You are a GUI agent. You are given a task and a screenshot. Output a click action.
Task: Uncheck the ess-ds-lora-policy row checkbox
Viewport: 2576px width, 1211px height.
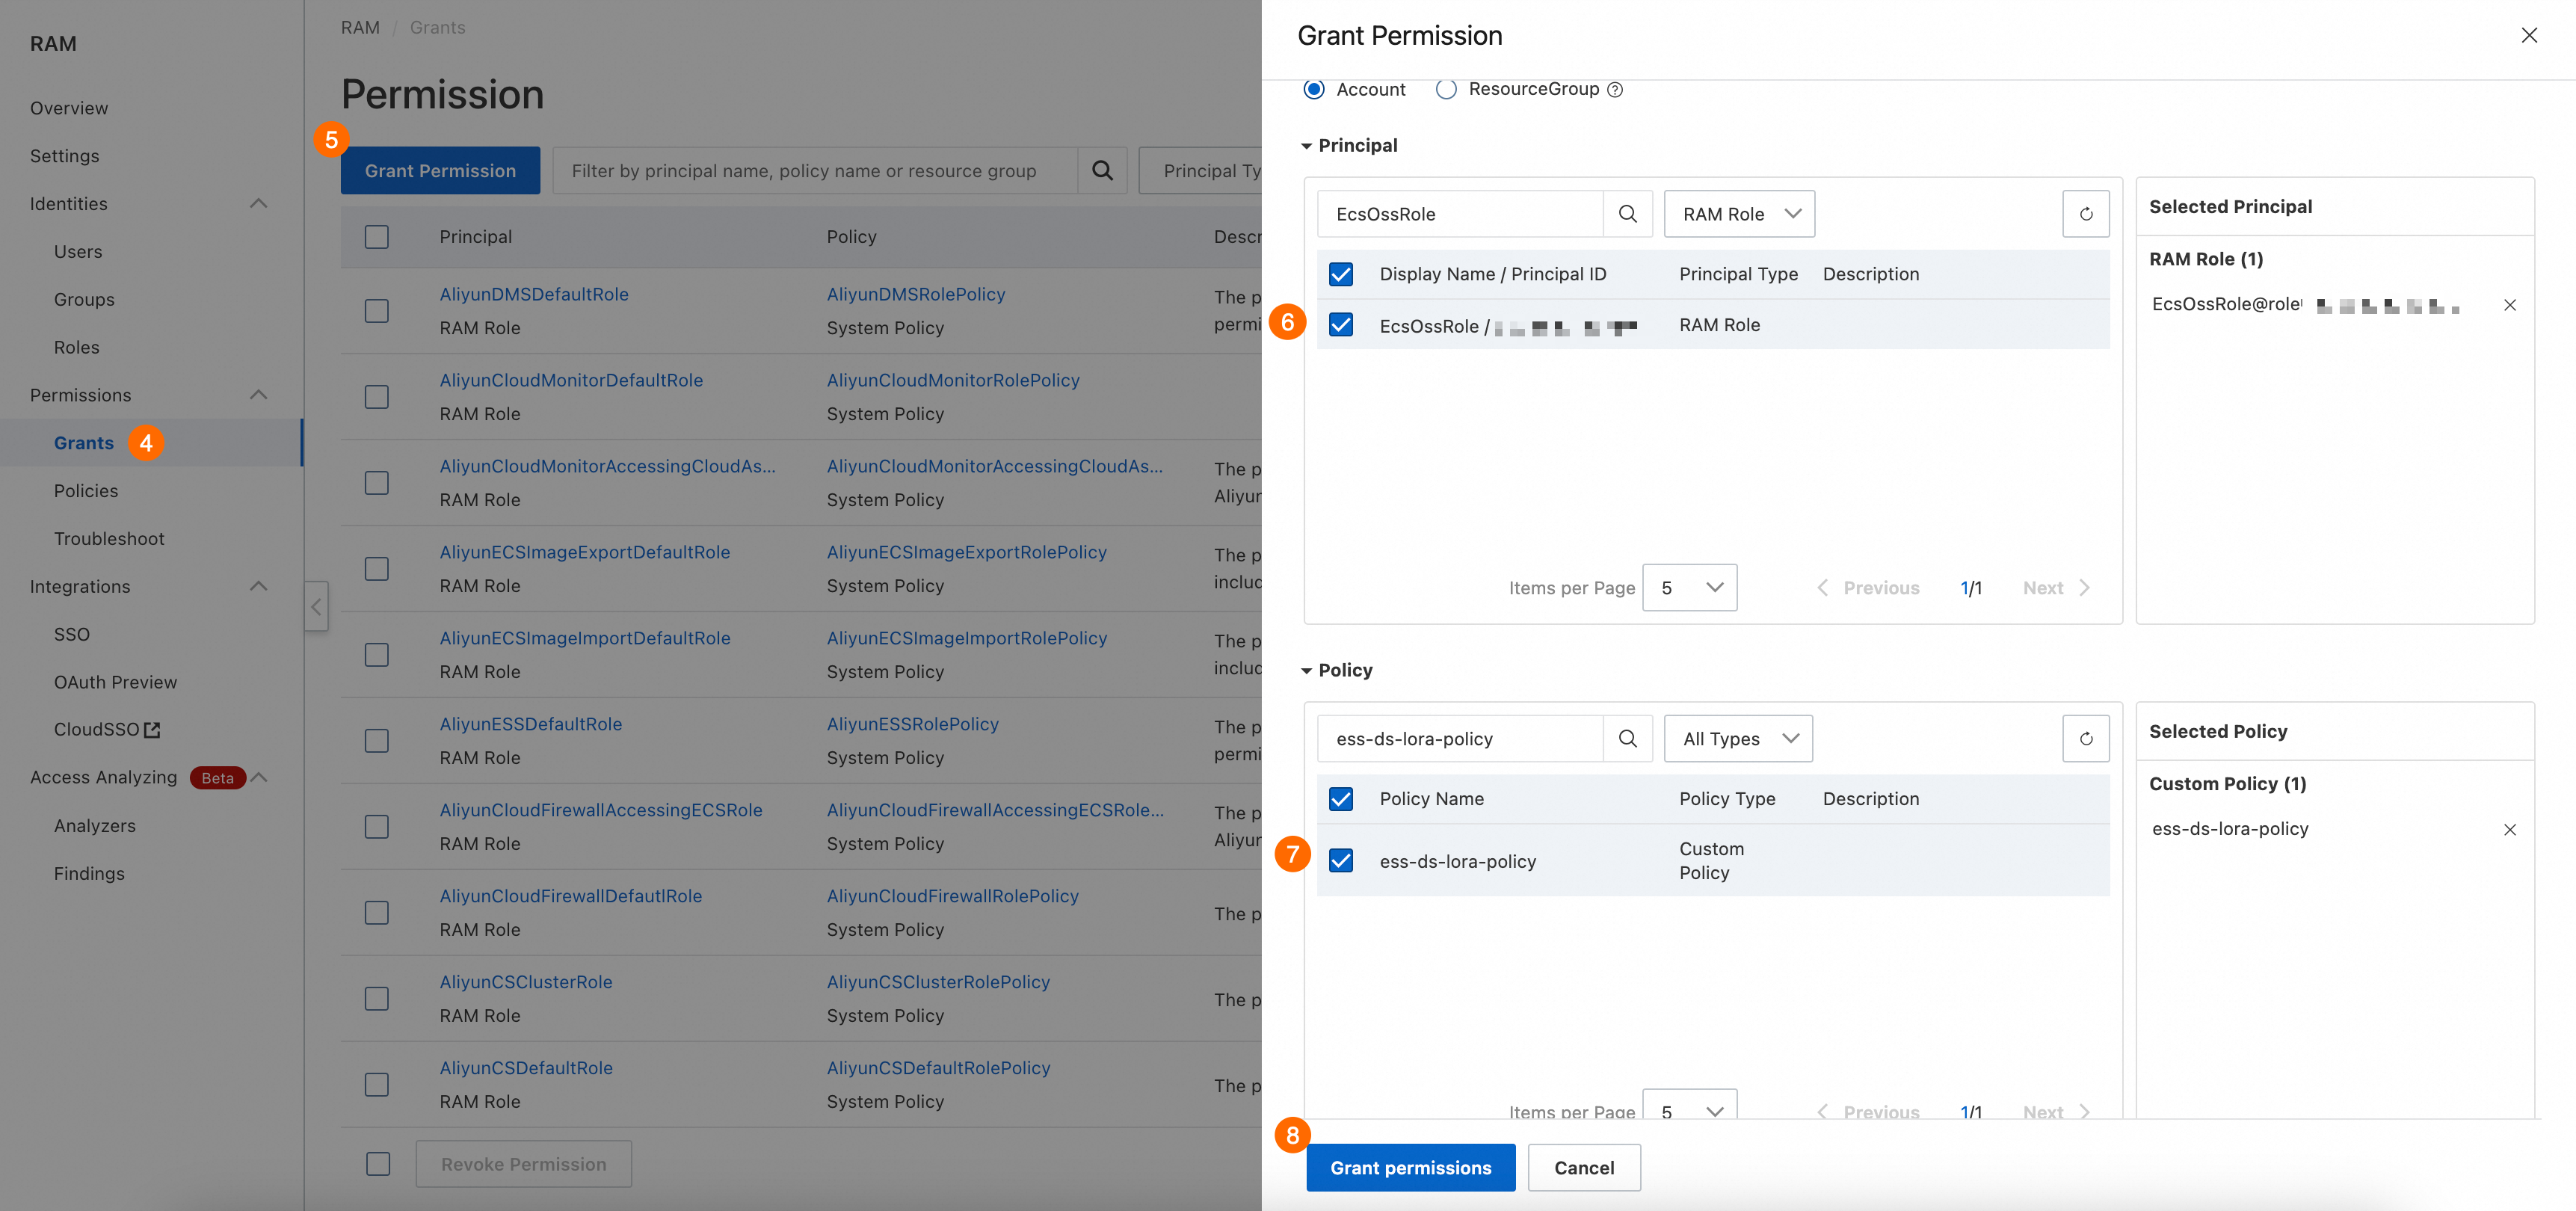(1340, 860)
